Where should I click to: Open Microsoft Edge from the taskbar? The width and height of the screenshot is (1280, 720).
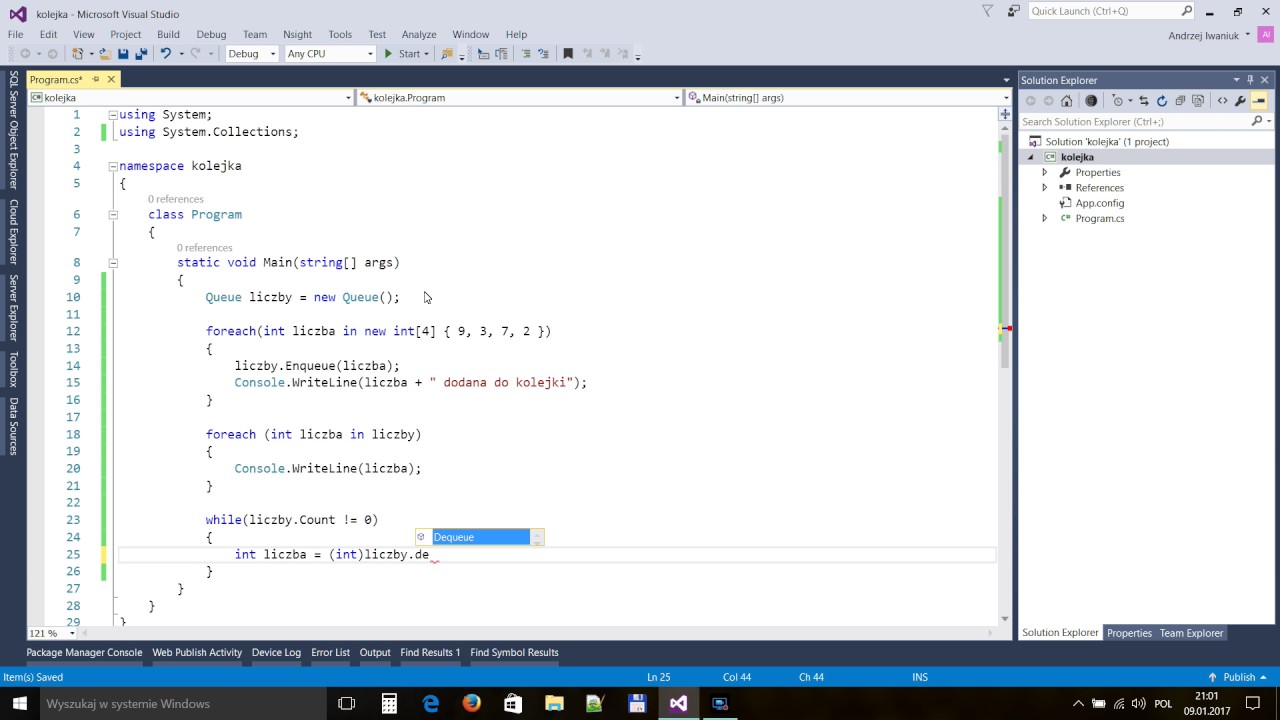tap(431, 703)
